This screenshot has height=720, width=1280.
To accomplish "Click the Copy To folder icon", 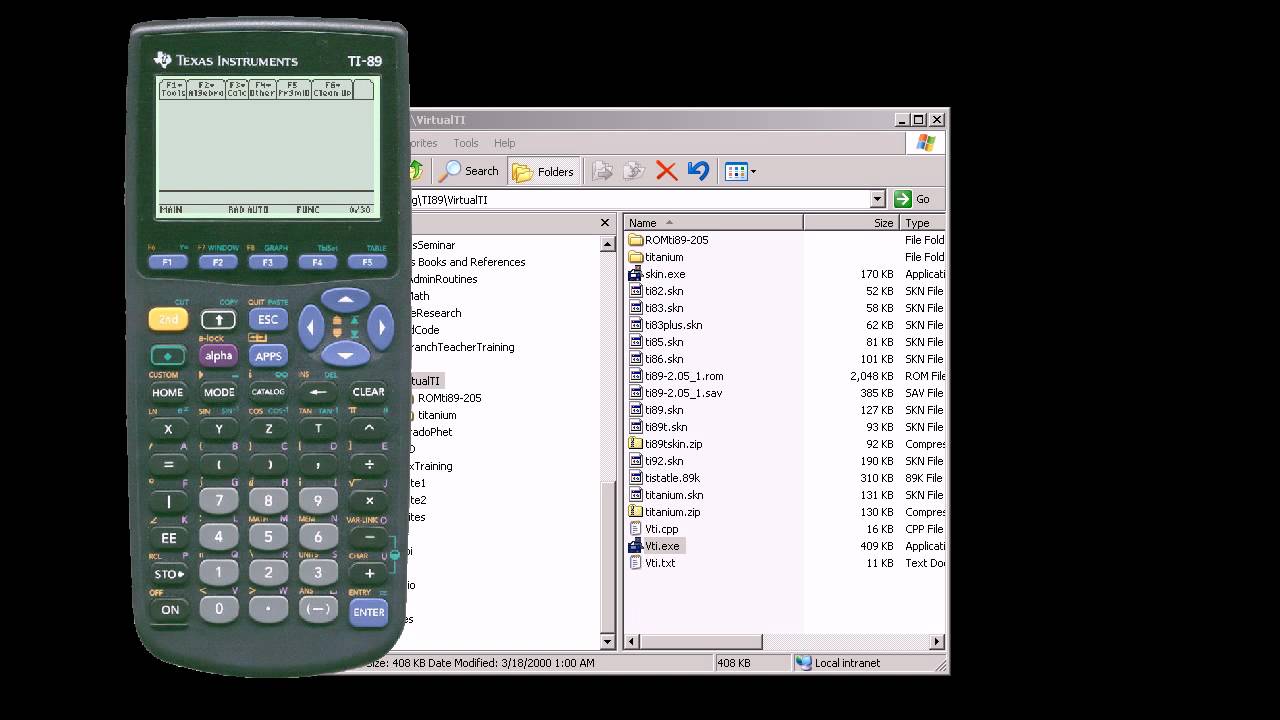I will 635,171.
